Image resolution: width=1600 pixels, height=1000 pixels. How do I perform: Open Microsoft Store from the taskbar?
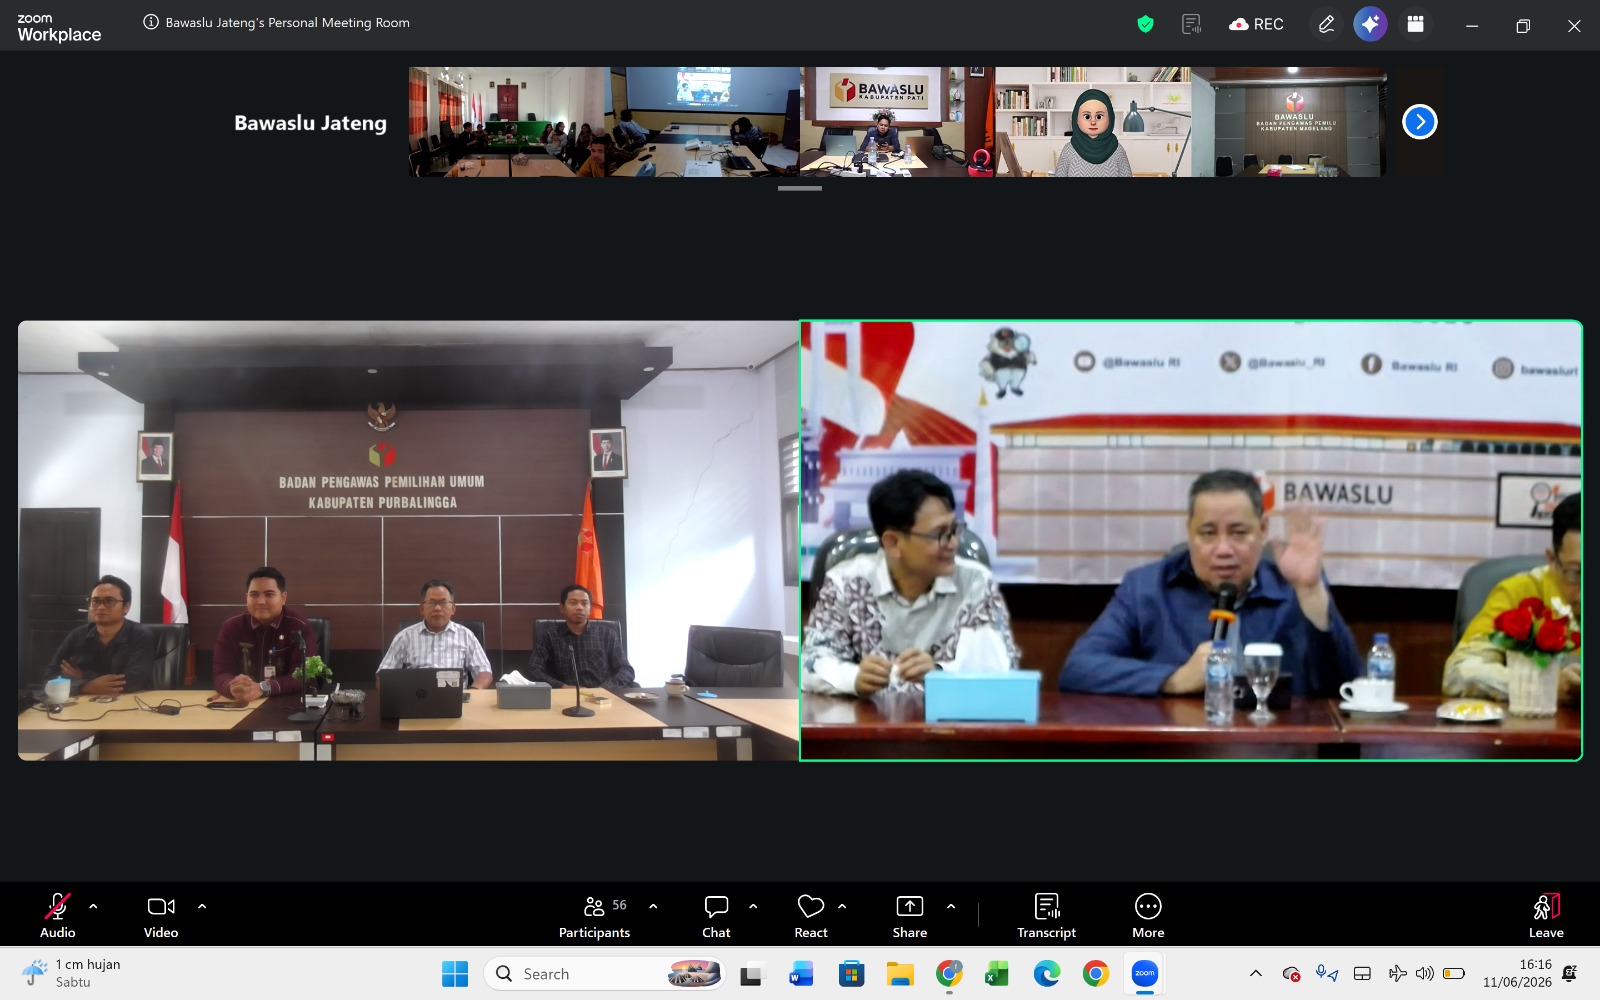pos(851,973)
